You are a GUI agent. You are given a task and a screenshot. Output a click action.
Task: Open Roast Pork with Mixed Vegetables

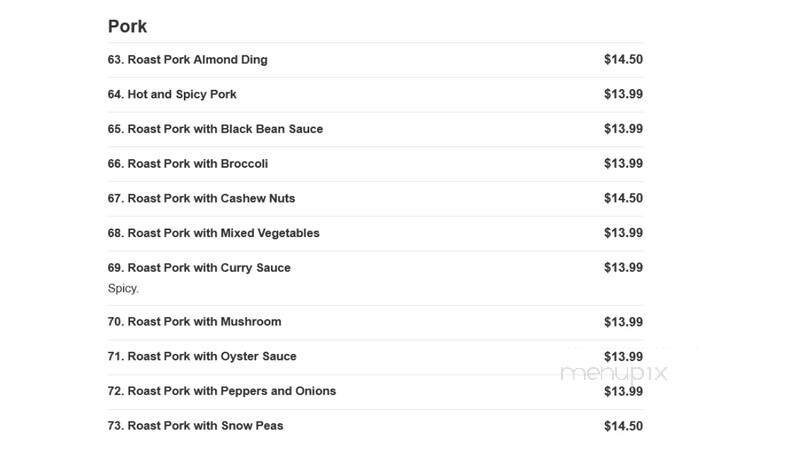[213, 233]
